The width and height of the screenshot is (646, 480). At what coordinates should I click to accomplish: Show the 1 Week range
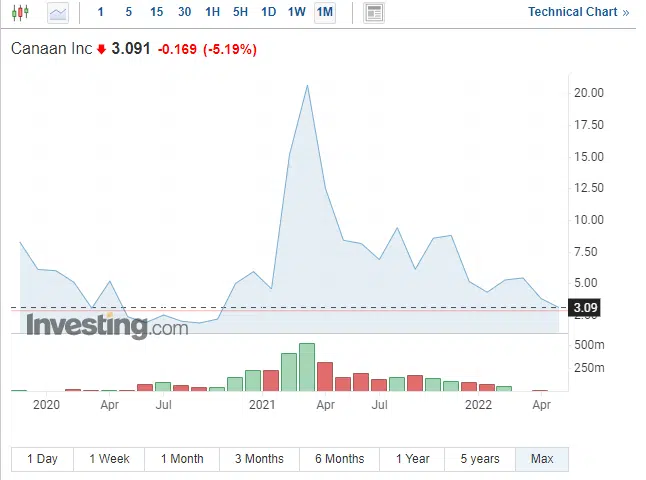pyautogui.click(x=109, y=459)
